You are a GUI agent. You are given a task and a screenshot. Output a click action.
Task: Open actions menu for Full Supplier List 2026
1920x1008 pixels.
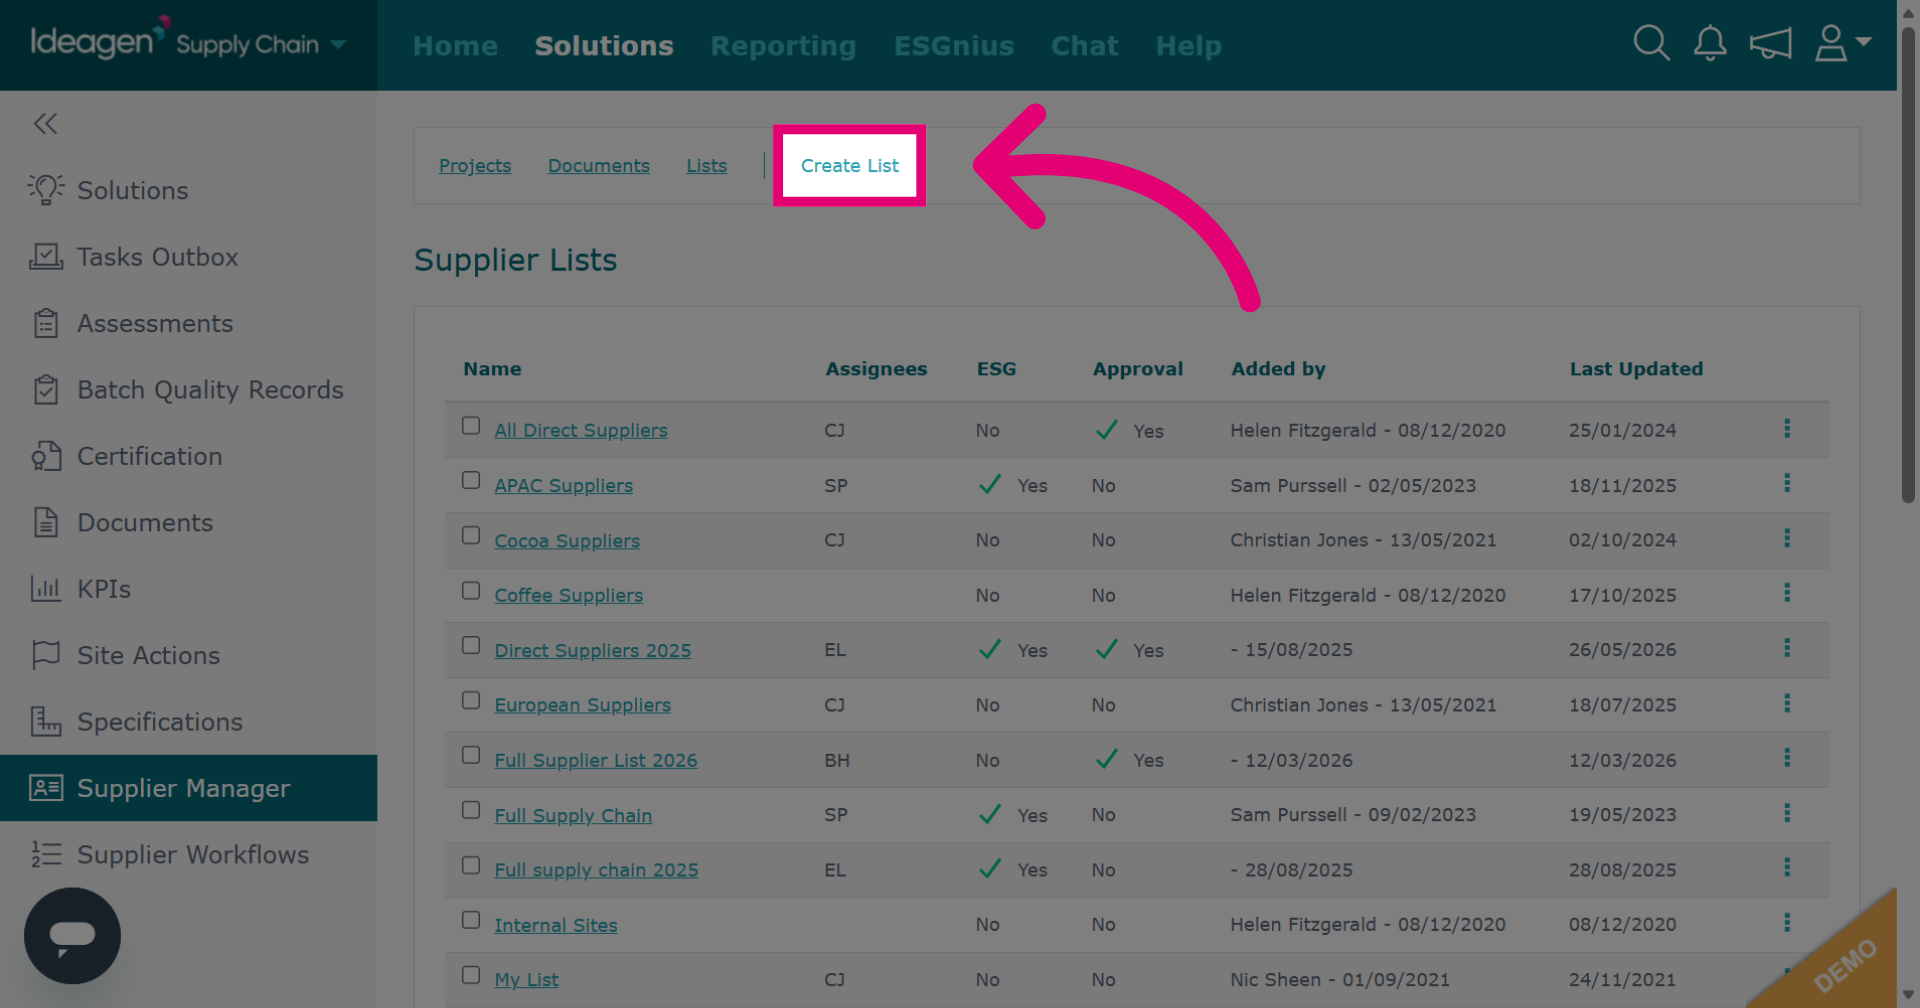(1787, 759)
